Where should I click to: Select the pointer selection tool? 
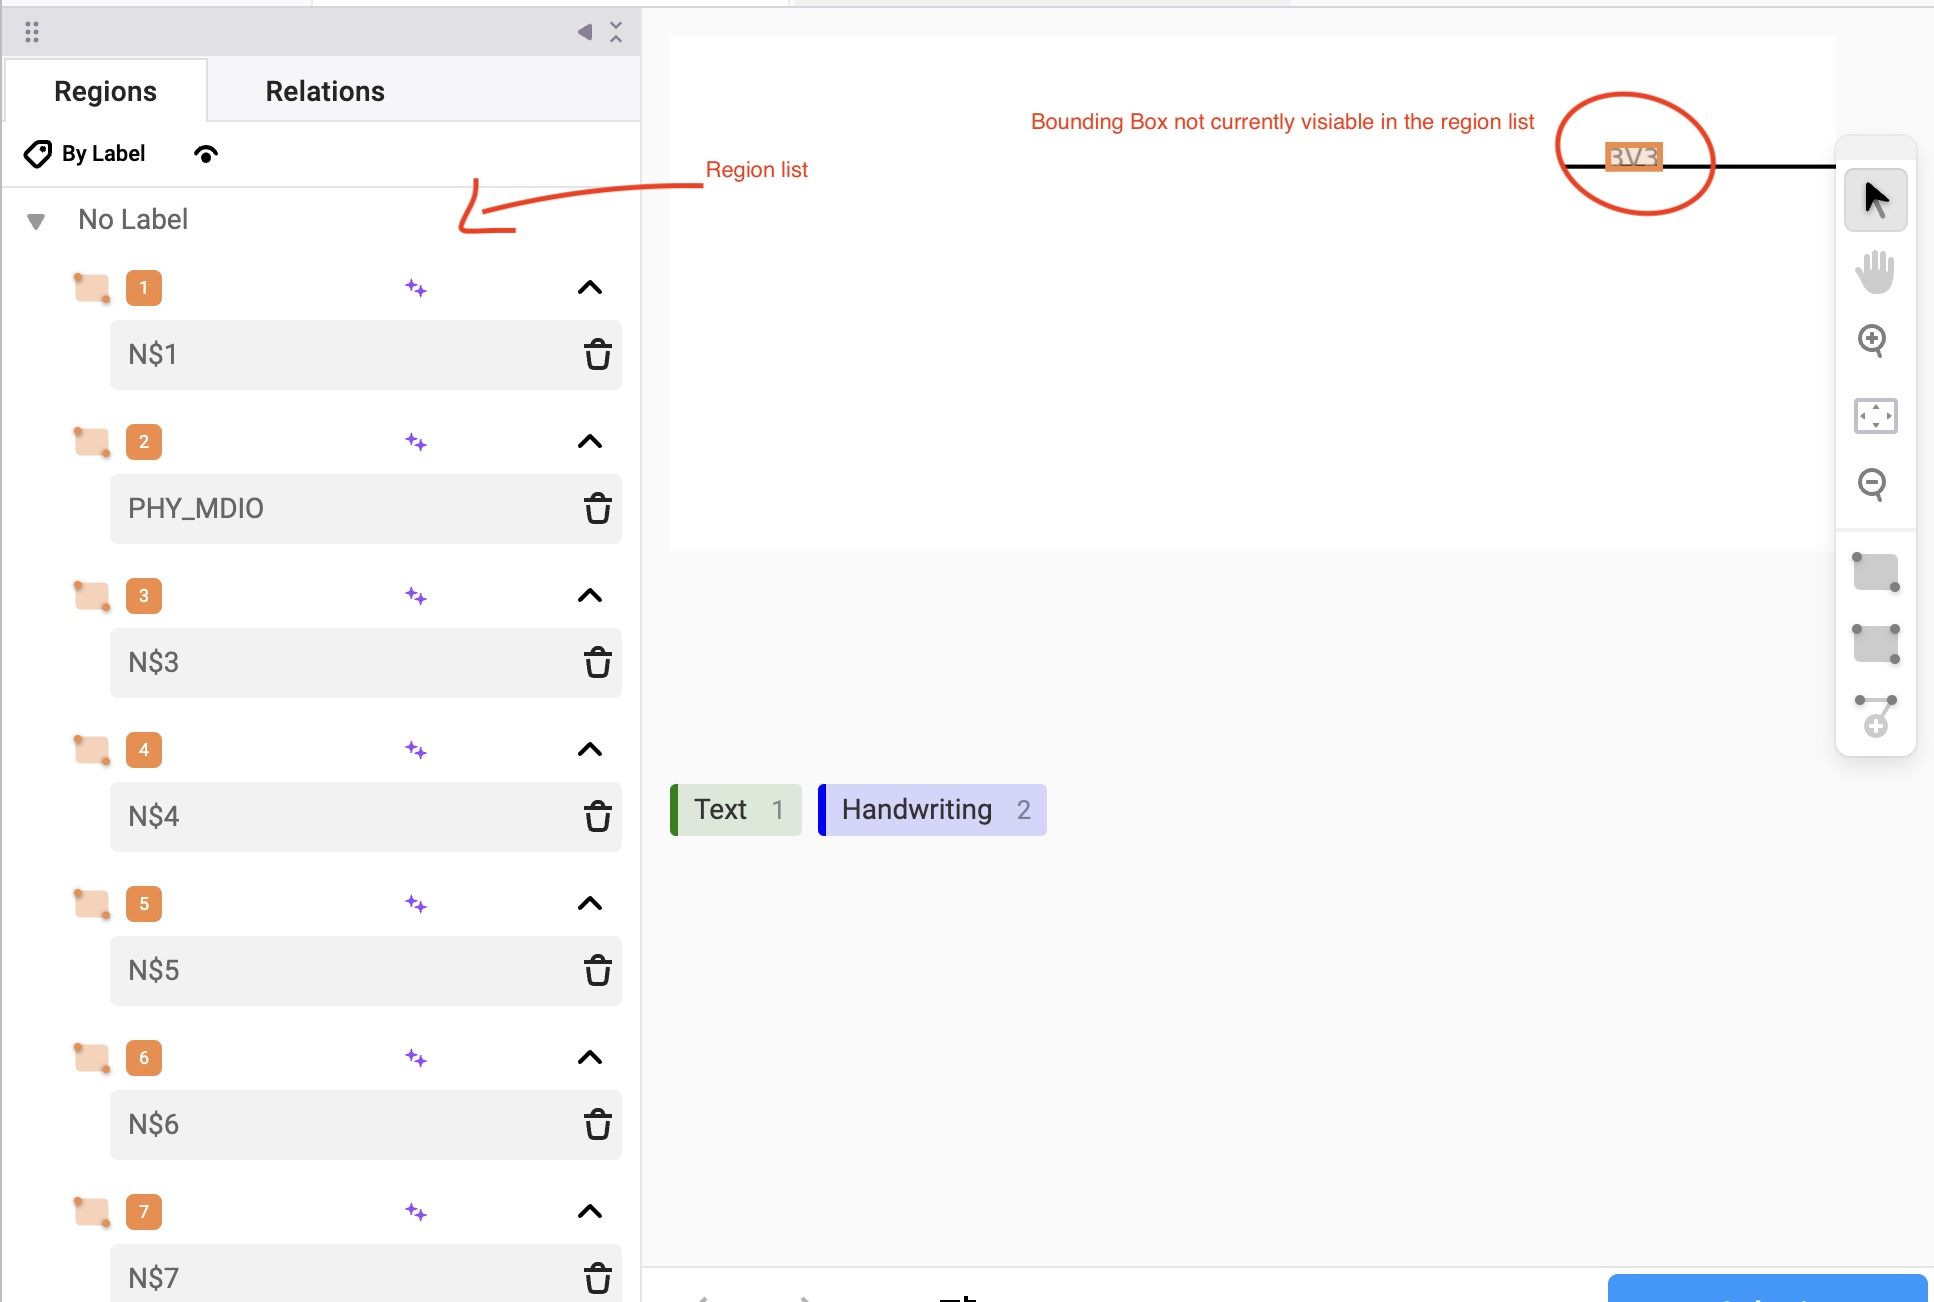point(1875,199)
